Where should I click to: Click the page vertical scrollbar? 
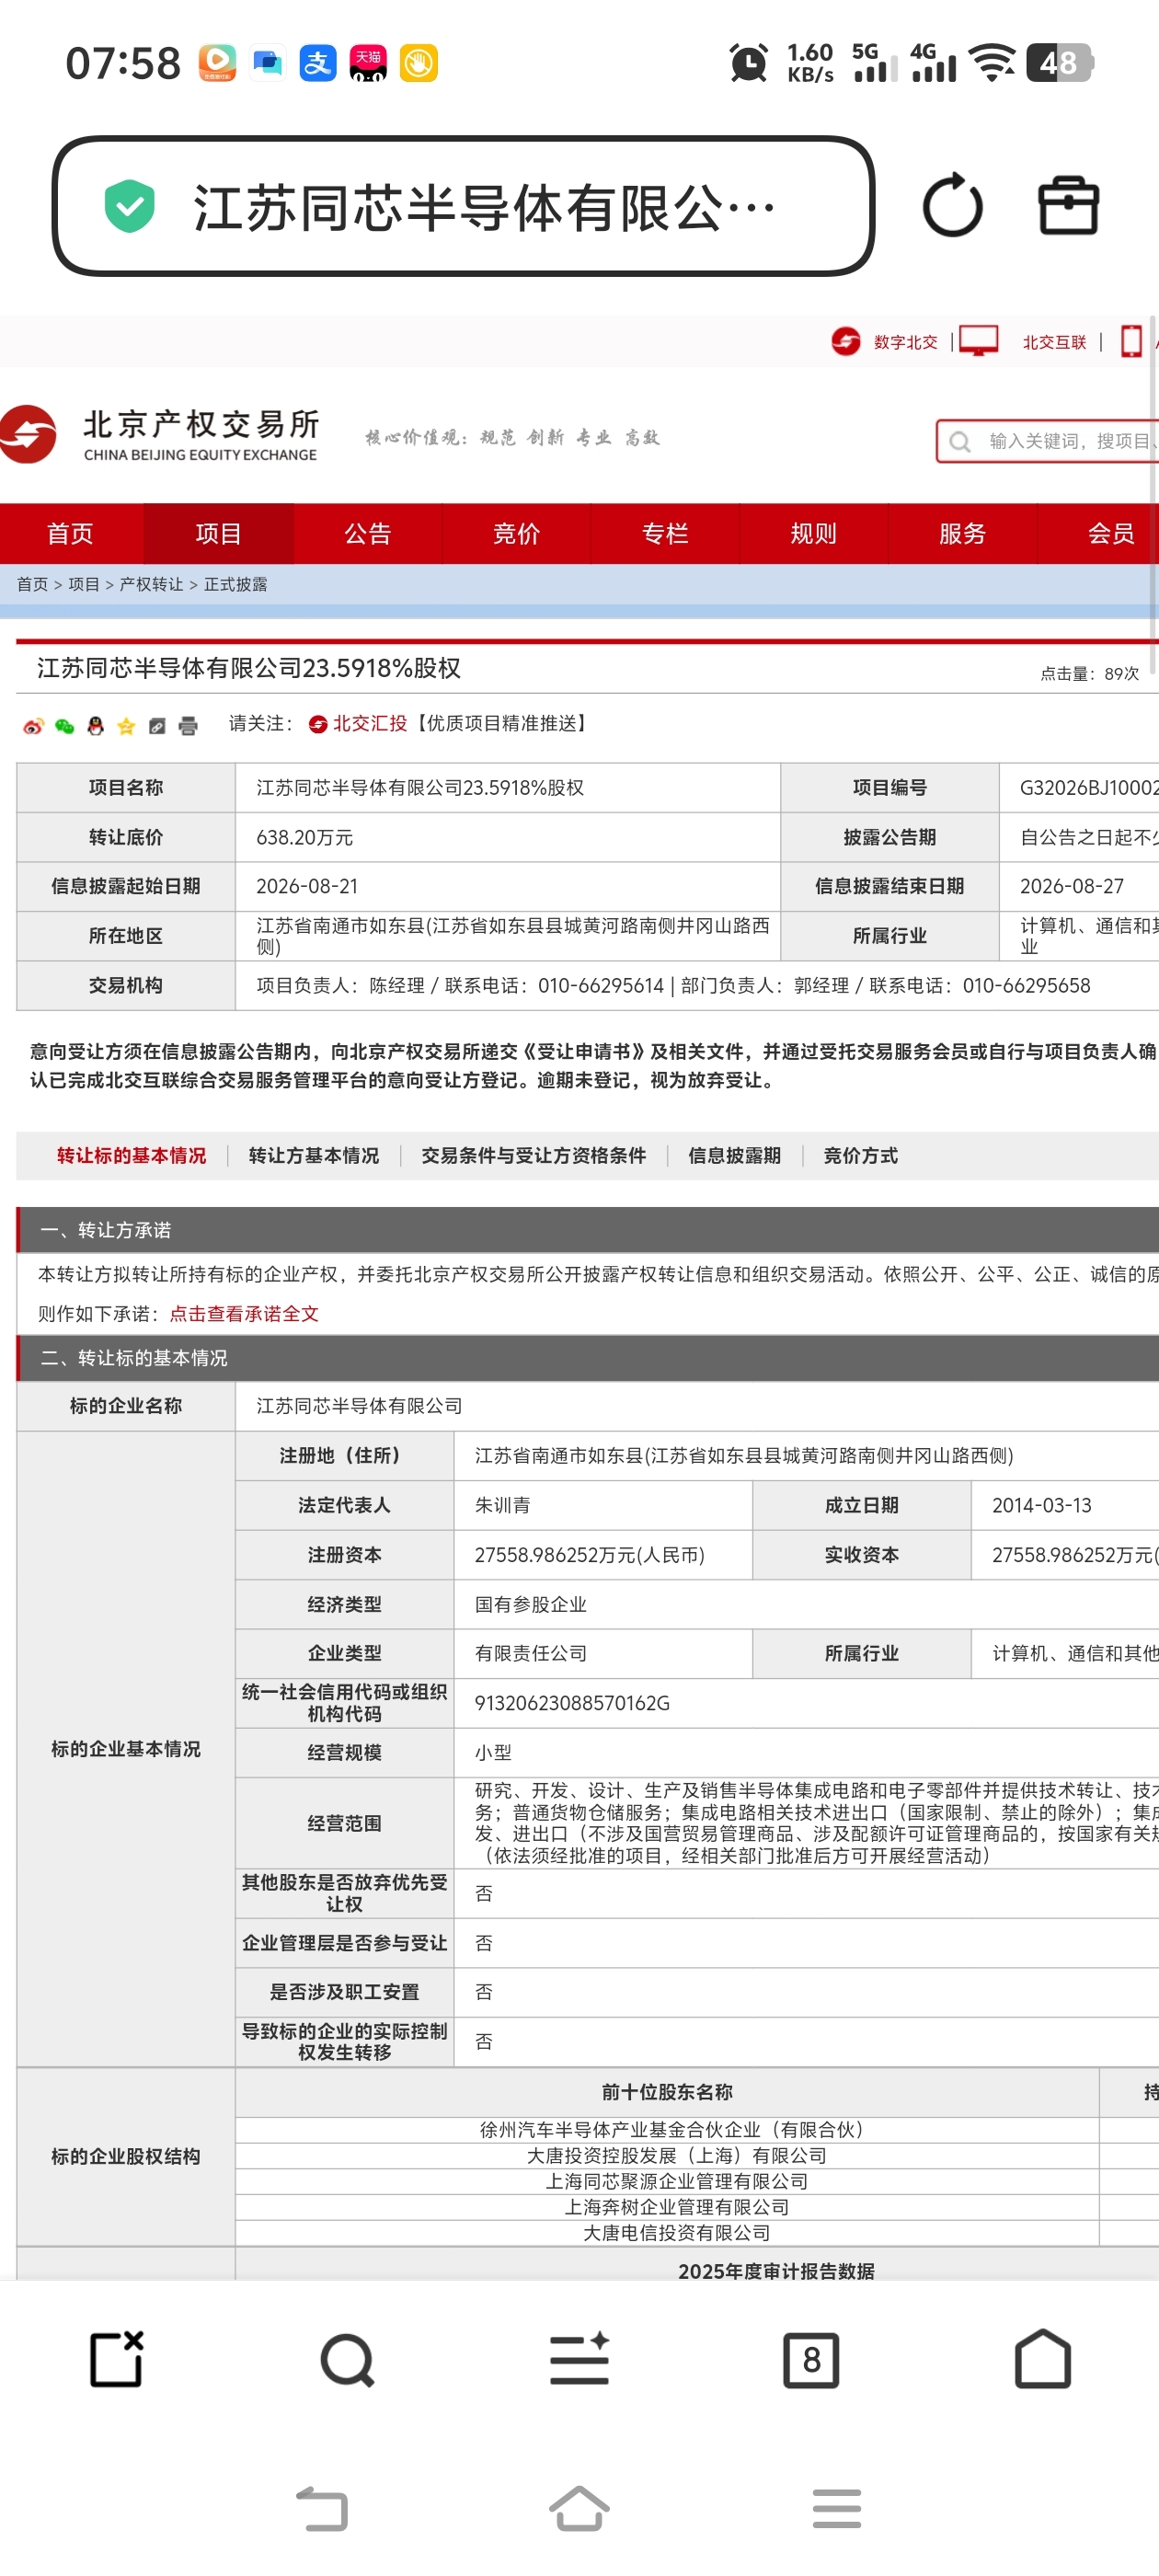click(x=1153, y=495)
